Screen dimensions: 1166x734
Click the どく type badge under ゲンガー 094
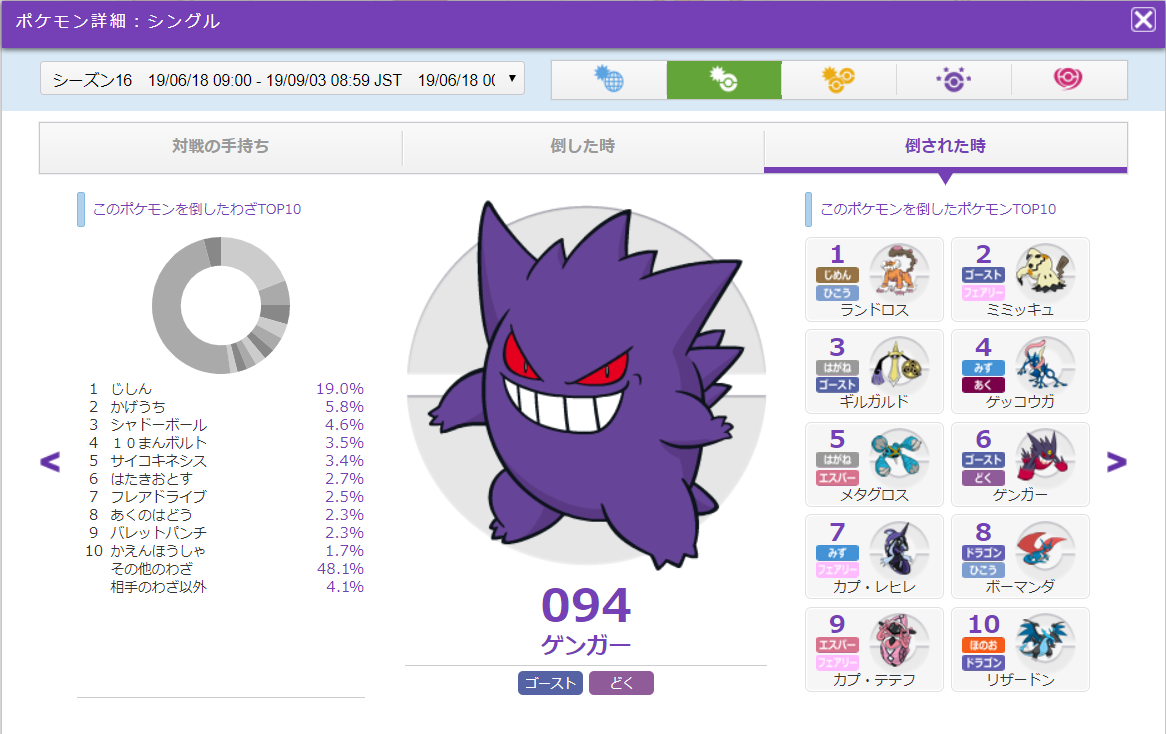(622, 683)
